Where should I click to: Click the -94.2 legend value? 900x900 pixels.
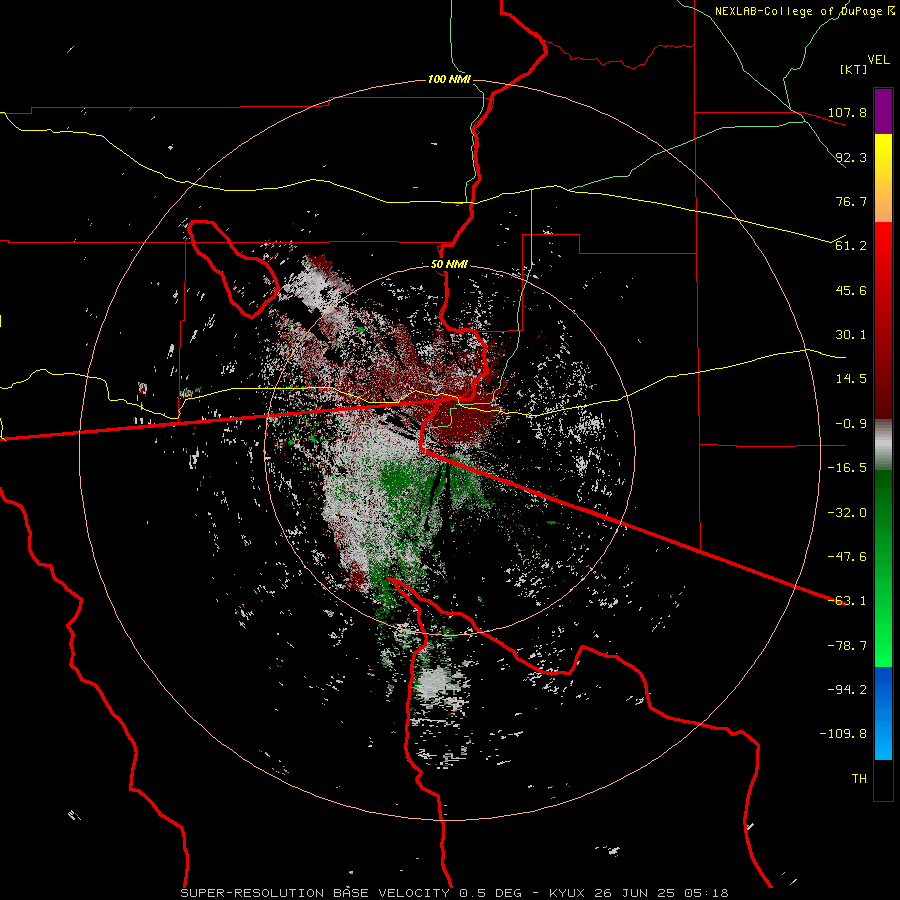(x=847, y=690)
